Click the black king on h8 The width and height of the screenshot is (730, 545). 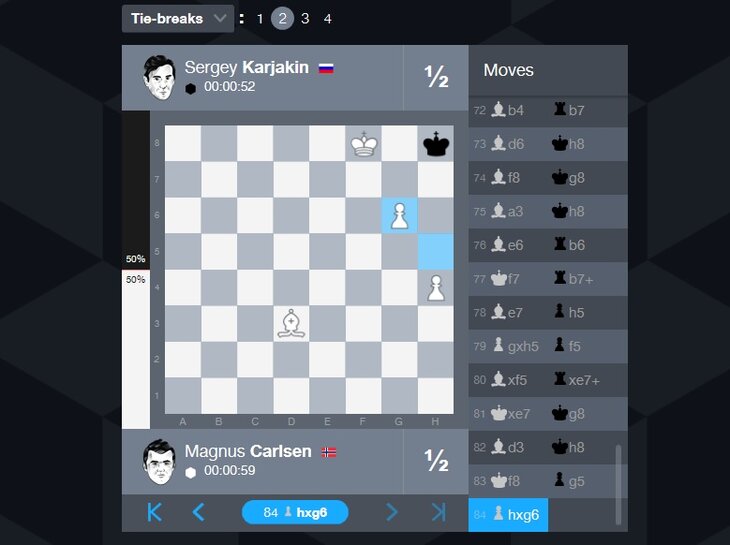(436, 144)
